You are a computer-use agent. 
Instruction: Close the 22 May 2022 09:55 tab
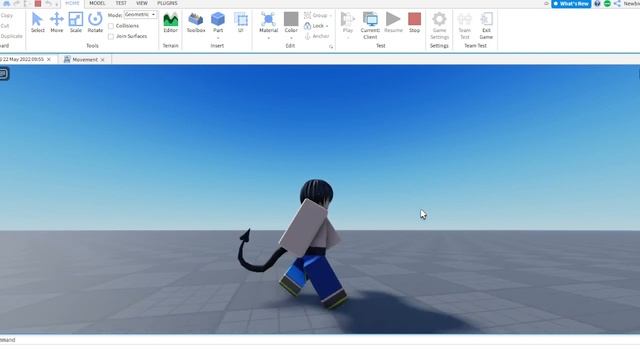click(x=49, y=60)
